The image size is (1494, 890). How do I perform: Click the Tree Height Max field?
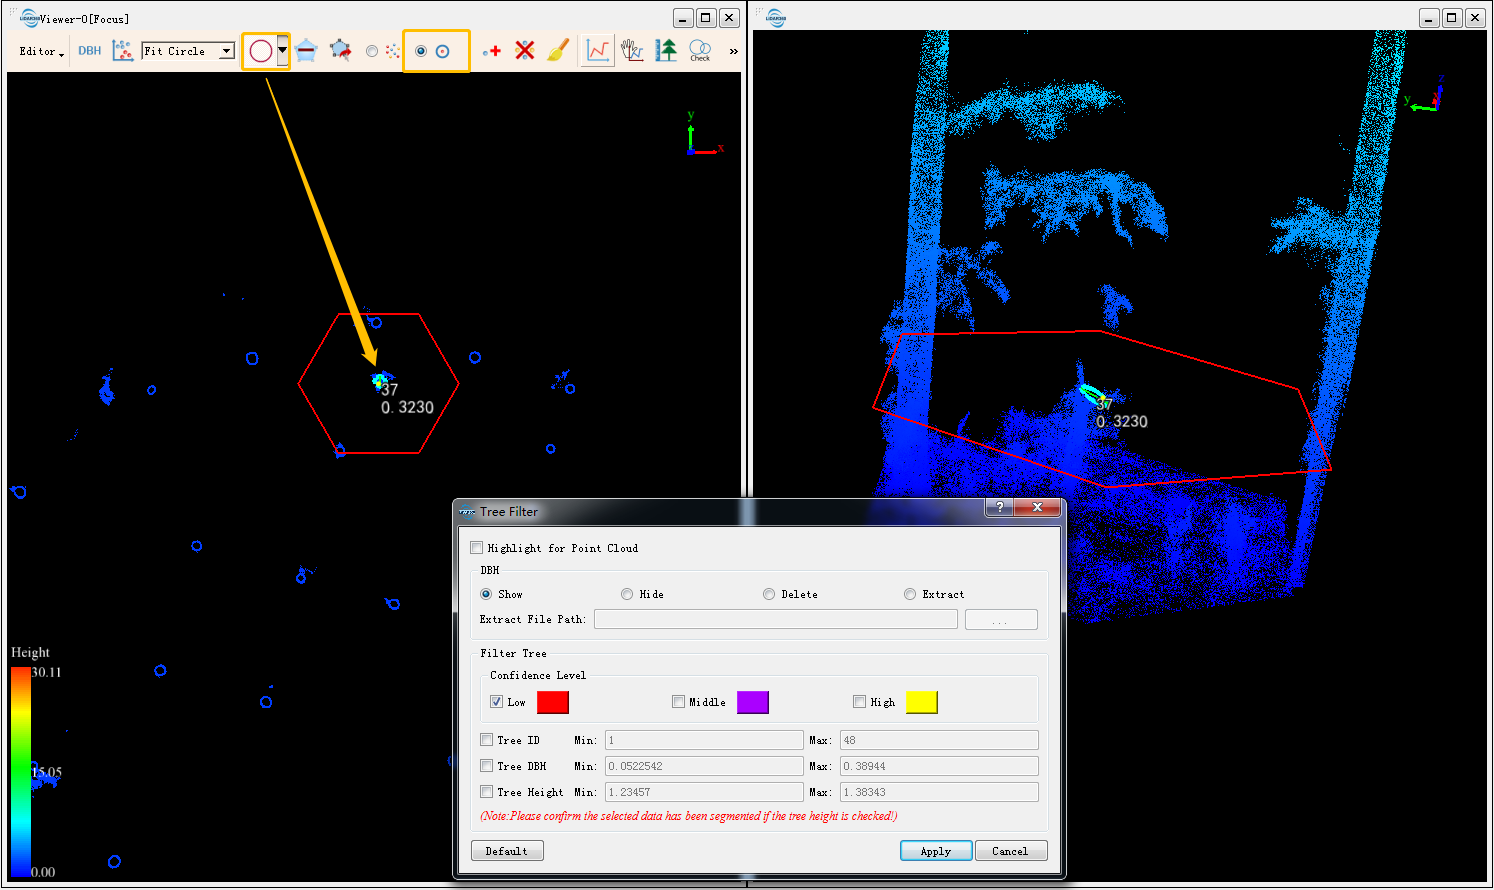pyautogui.click(x=939, y=792)
